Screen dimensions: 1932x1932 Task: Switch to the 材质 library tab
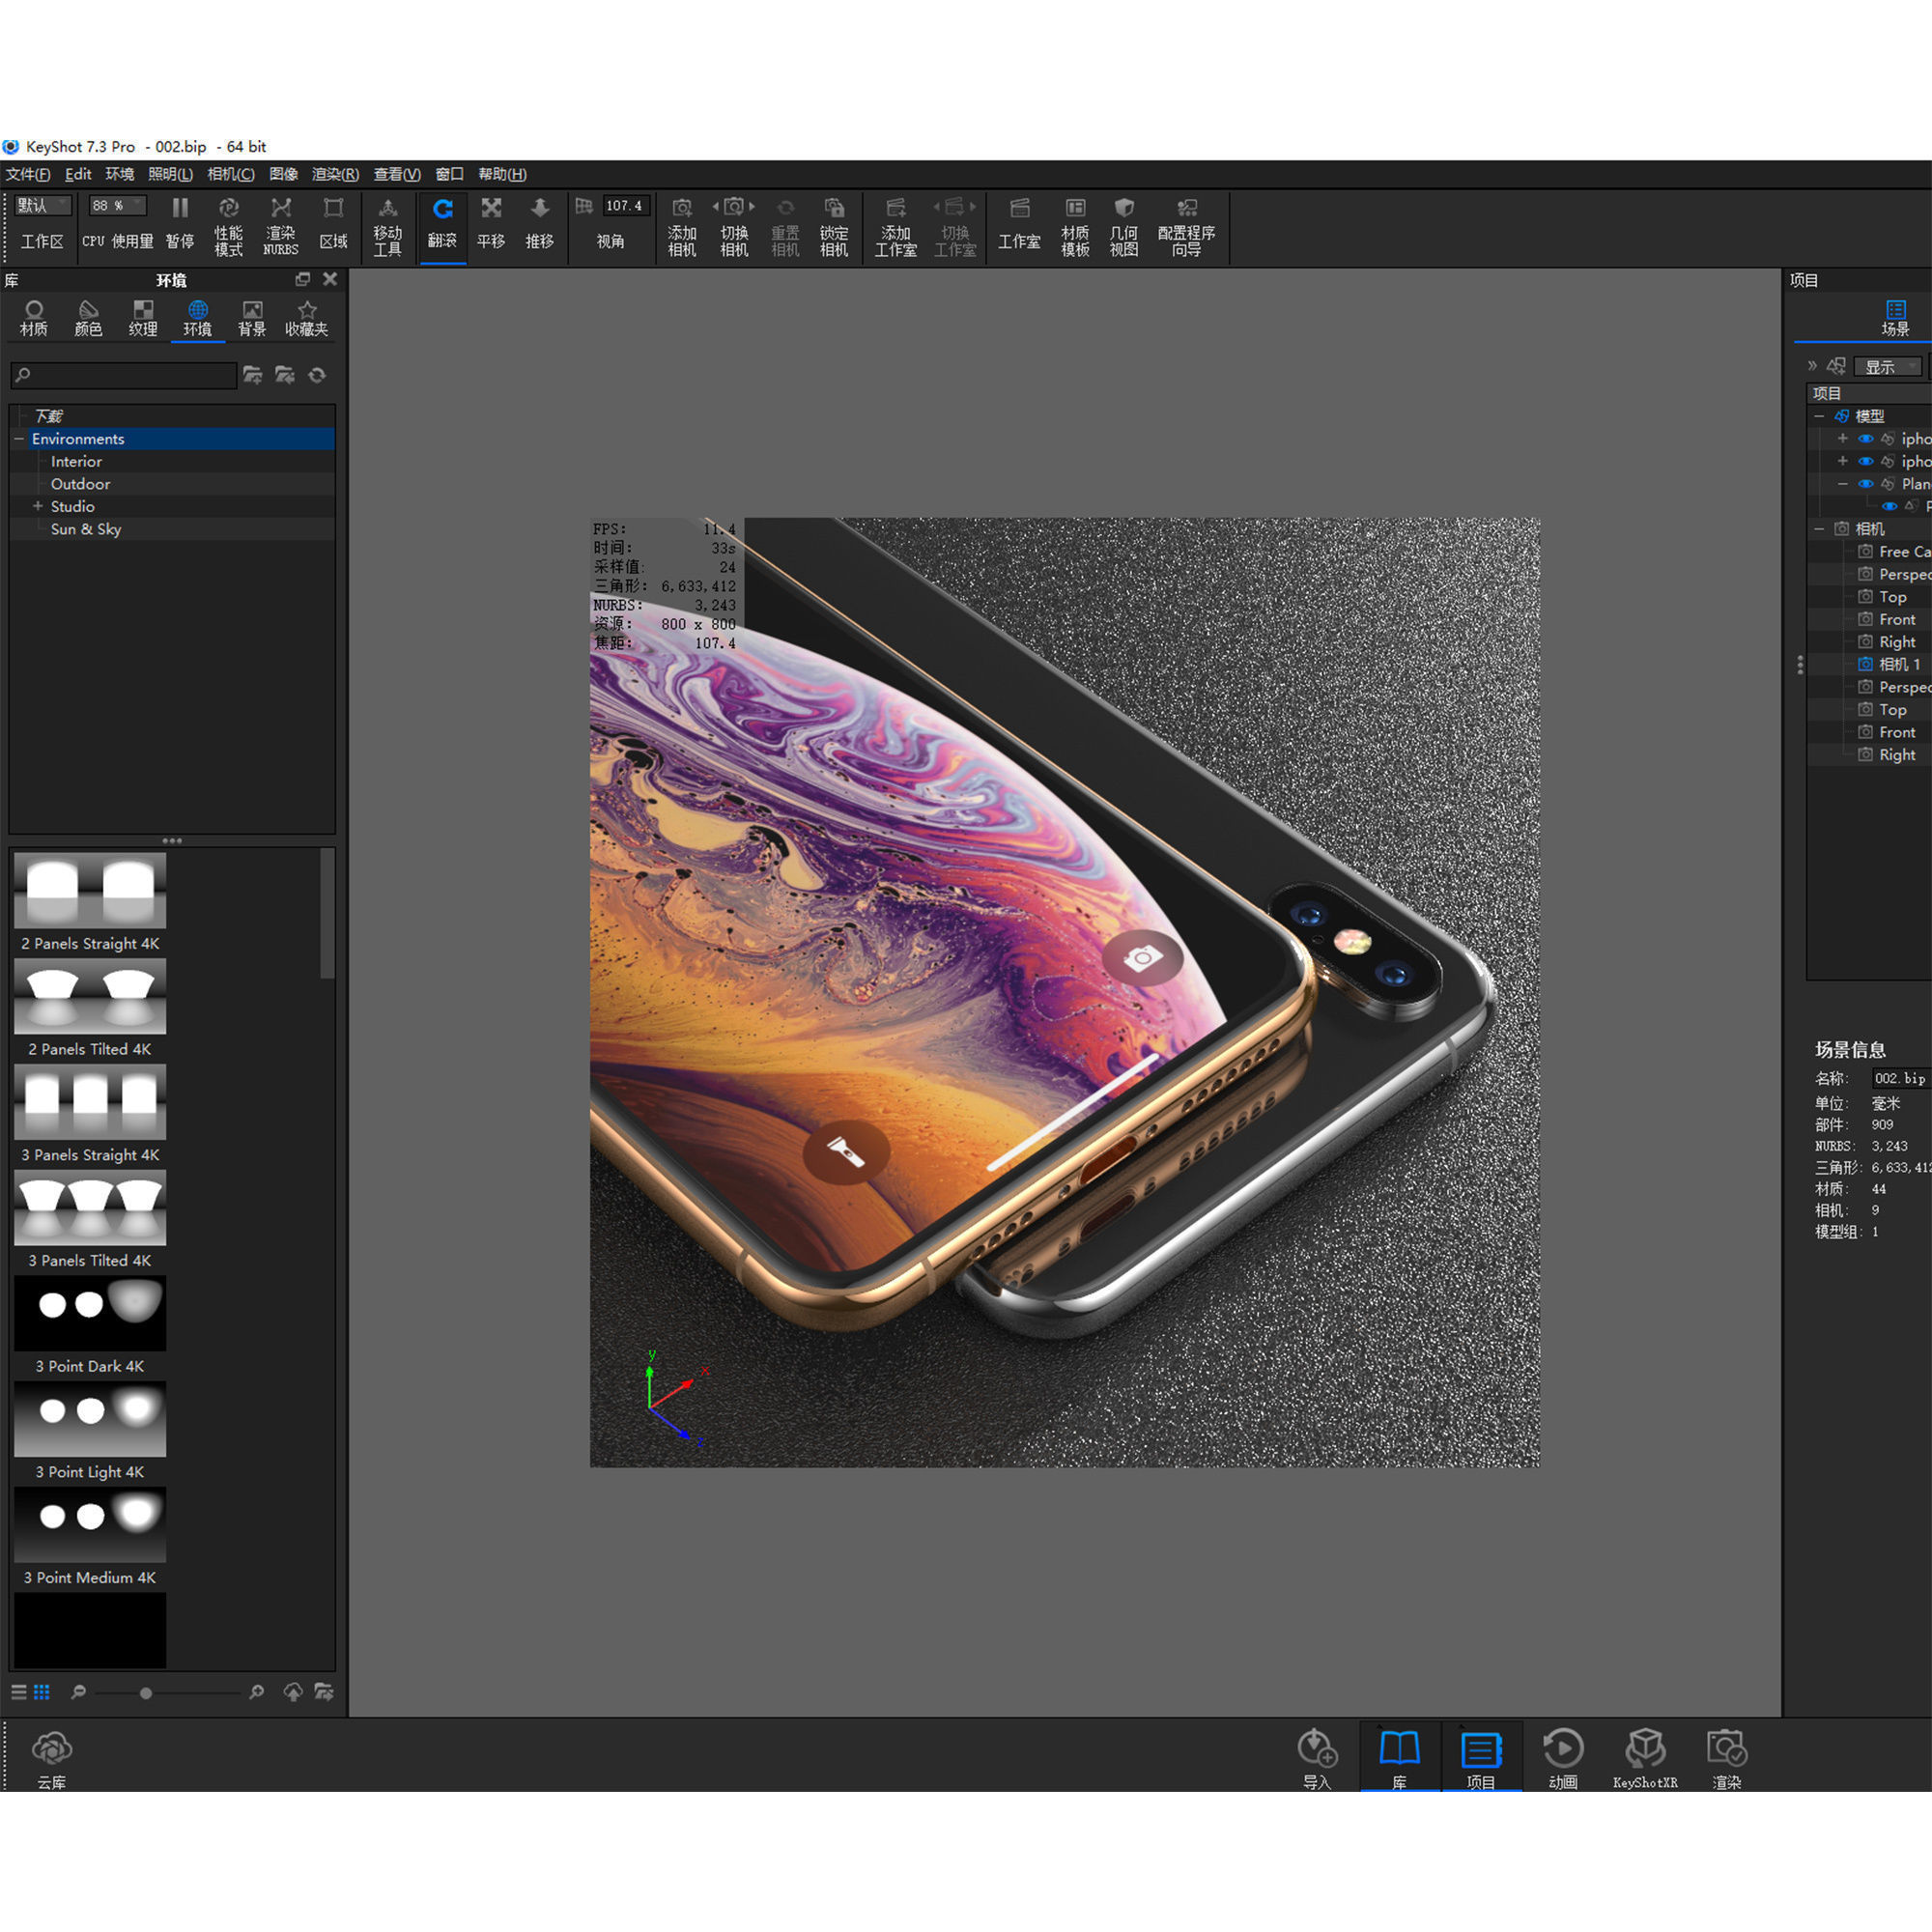click(x=34, y=318)
